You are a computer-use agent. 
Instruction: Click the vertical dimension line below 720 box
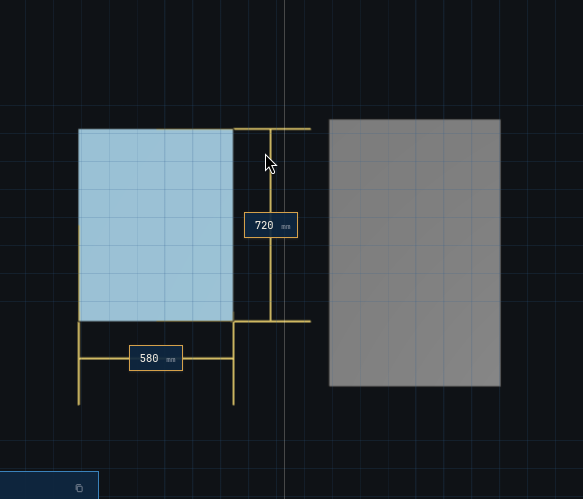[271, 279]
